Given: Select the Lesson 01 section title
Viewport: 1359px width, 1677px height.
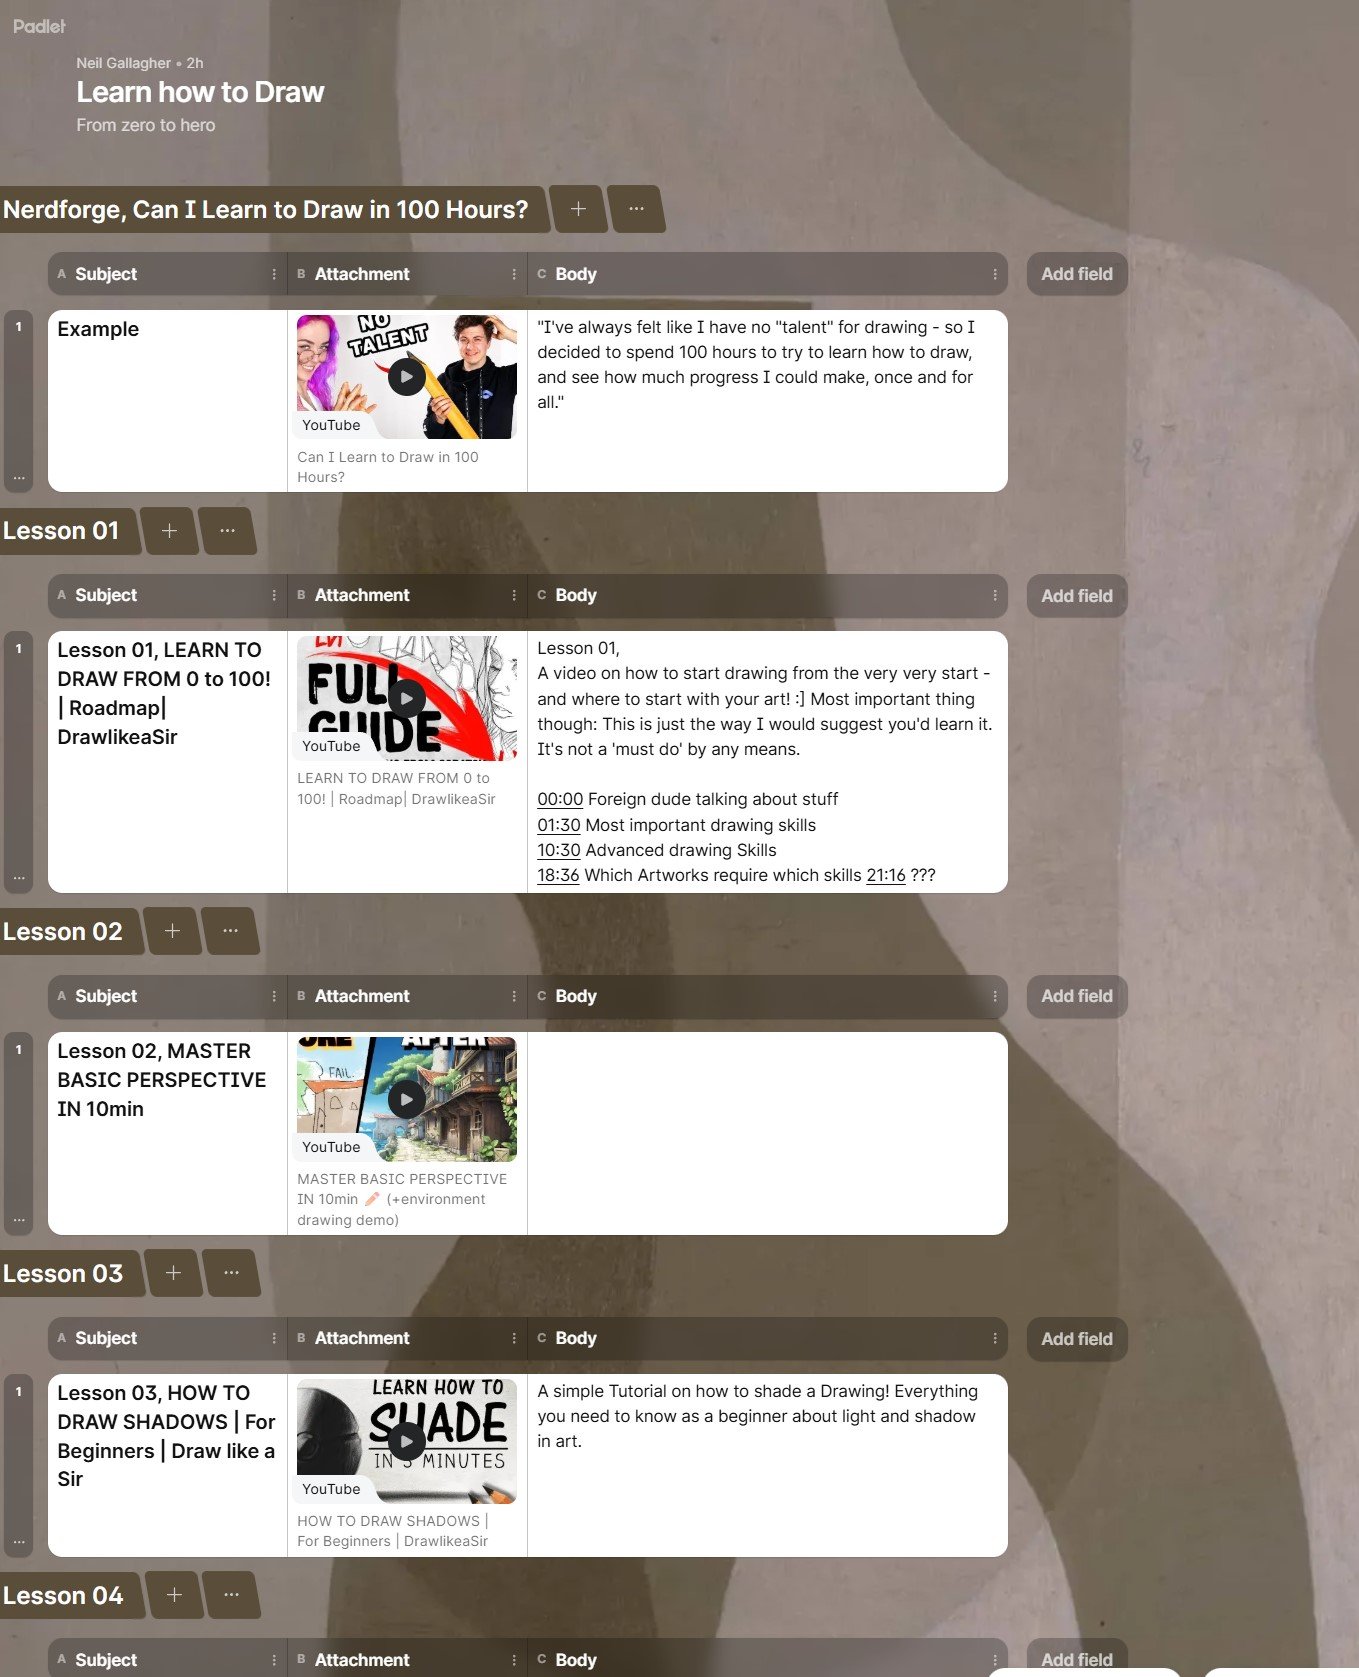Looking at the screenshot, I should 61,531.
